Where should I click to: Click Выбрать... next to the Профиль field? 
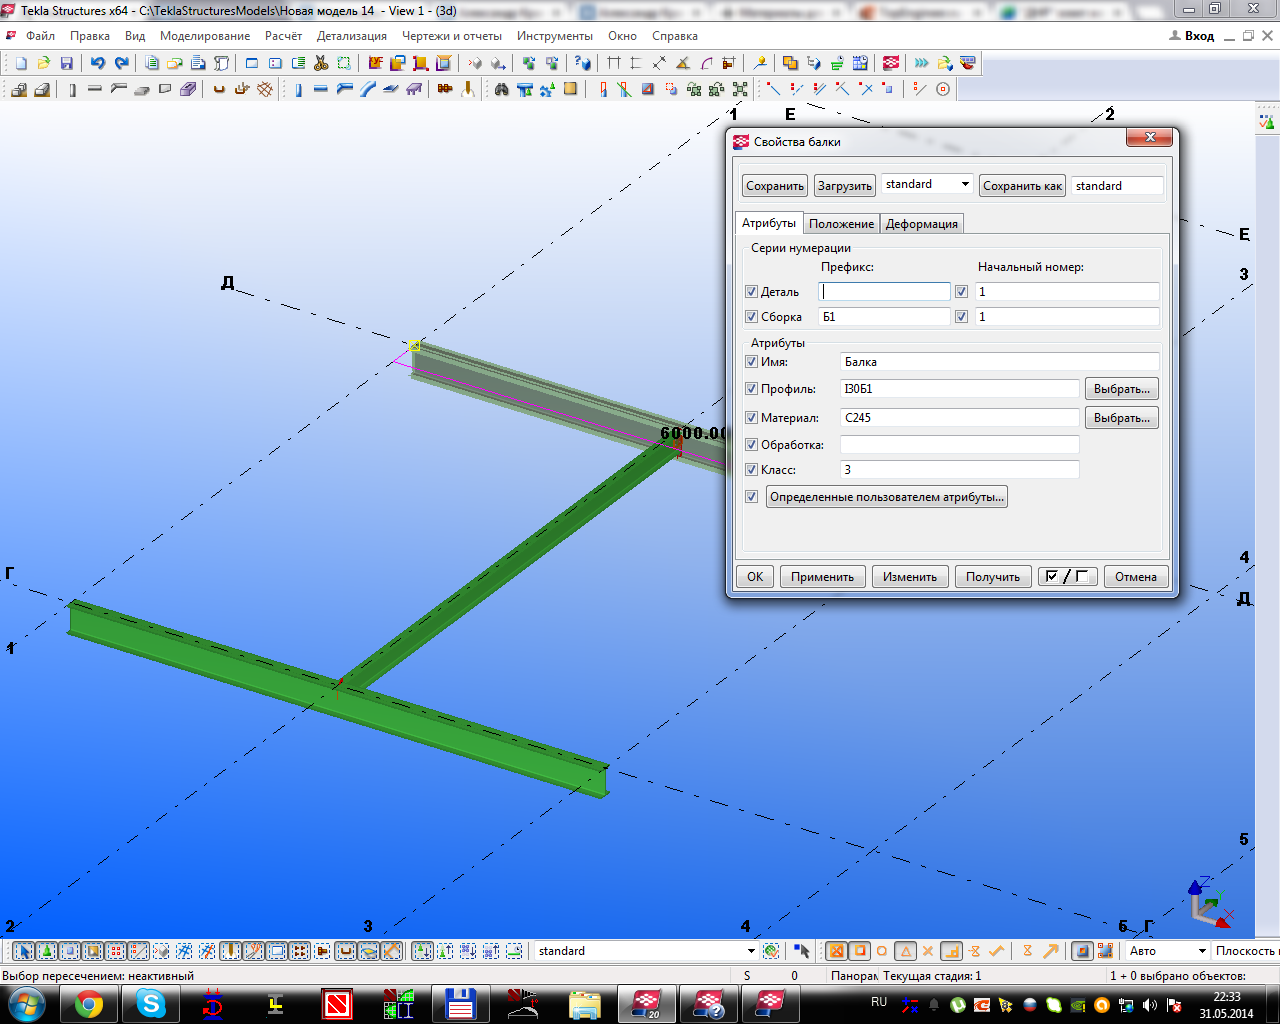click(1121, 389)
